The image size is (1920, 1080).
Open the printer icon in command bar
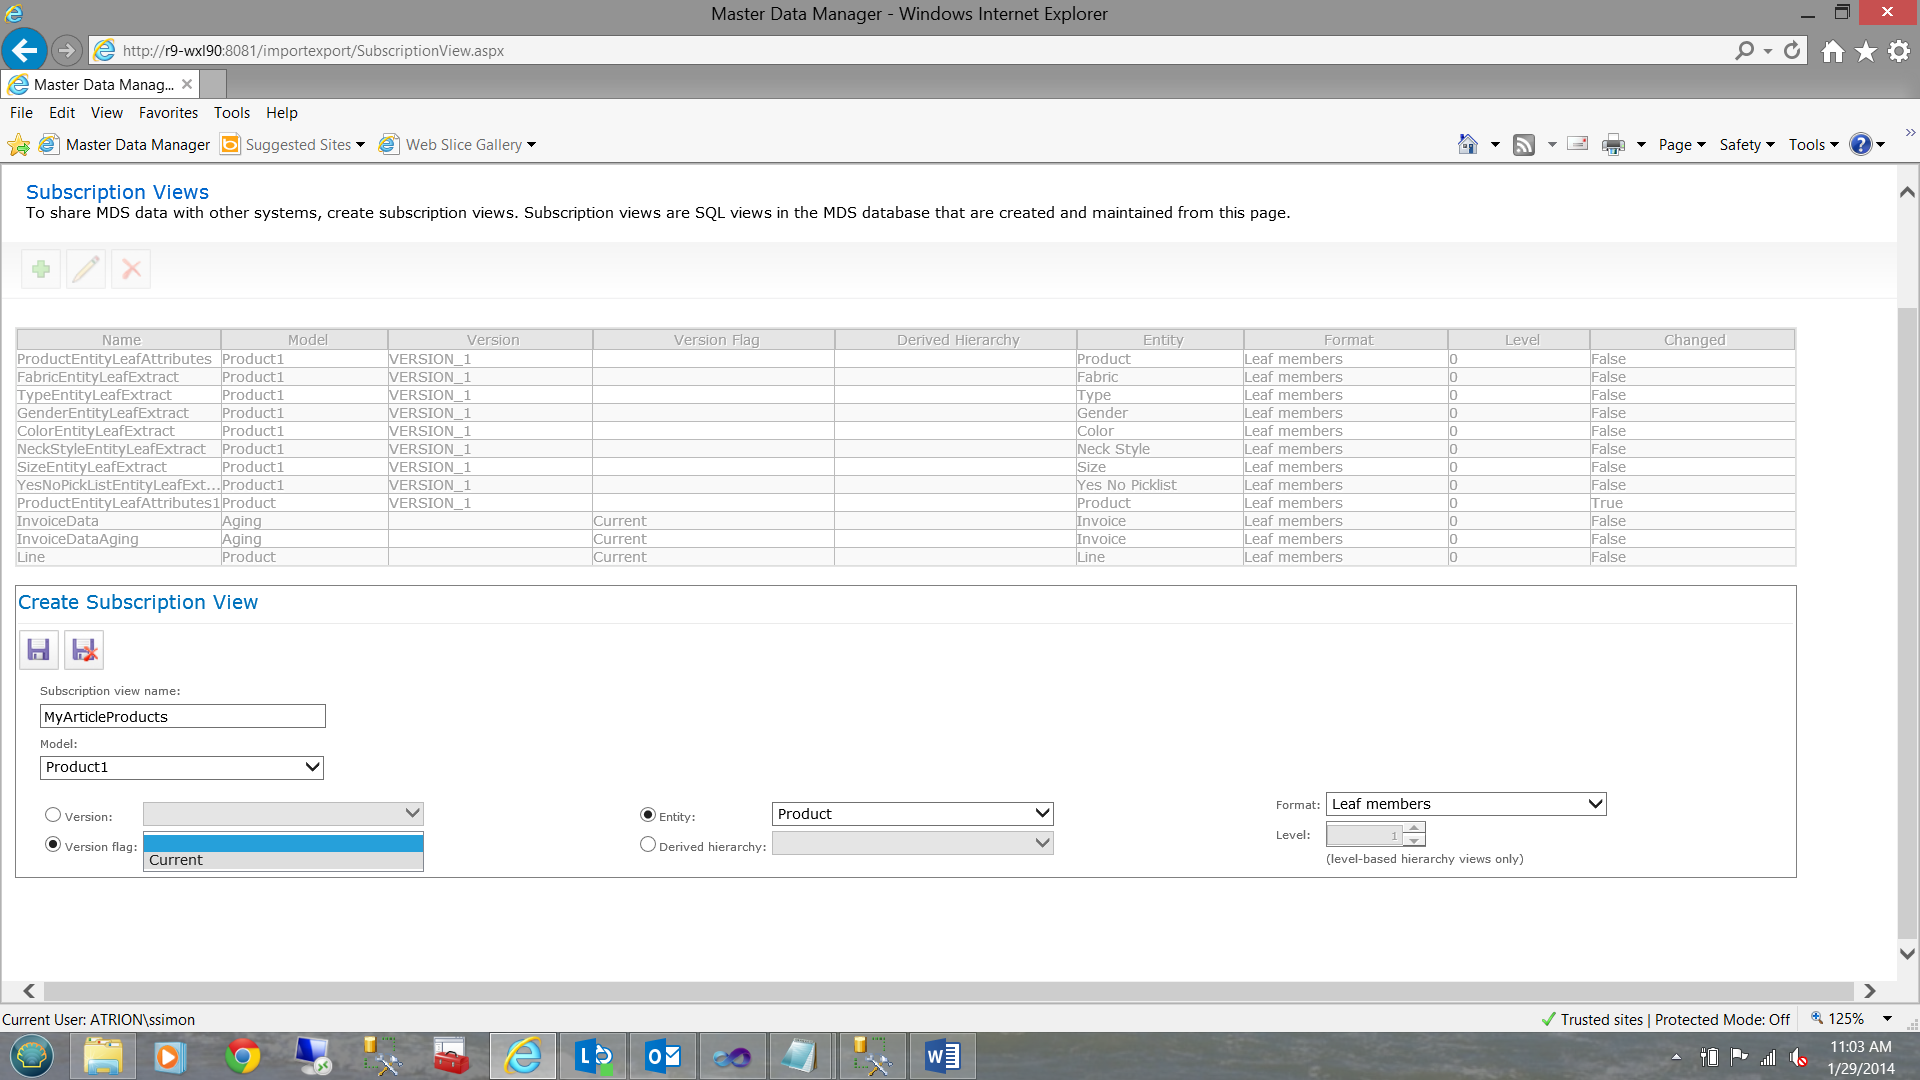[x=1612, y=145]
